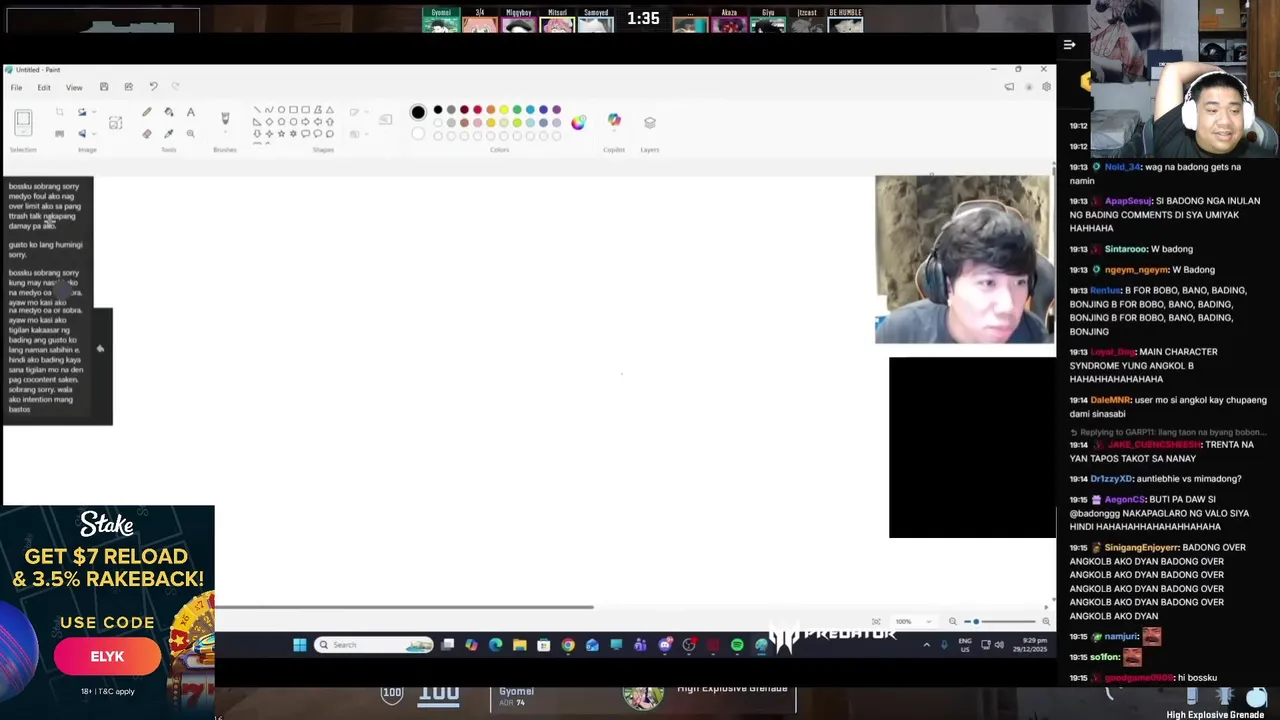This screenshot has height=720, width=1280.
Task: Click the volume speaker tray icon
Action: (x=999, y=645)
